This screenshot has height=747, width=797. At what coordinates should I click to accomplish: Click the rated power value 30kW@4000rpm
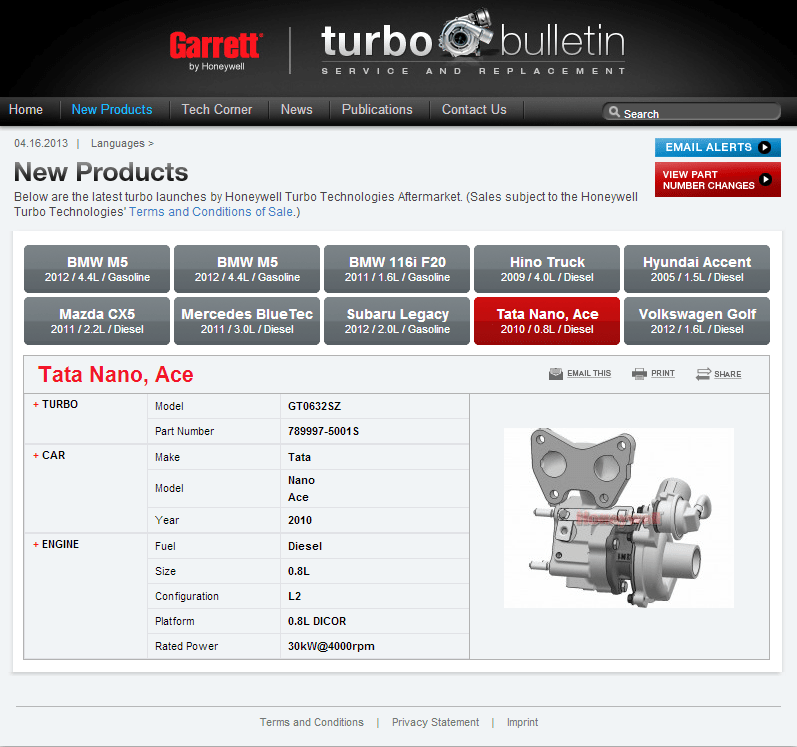tap(331, 646)
